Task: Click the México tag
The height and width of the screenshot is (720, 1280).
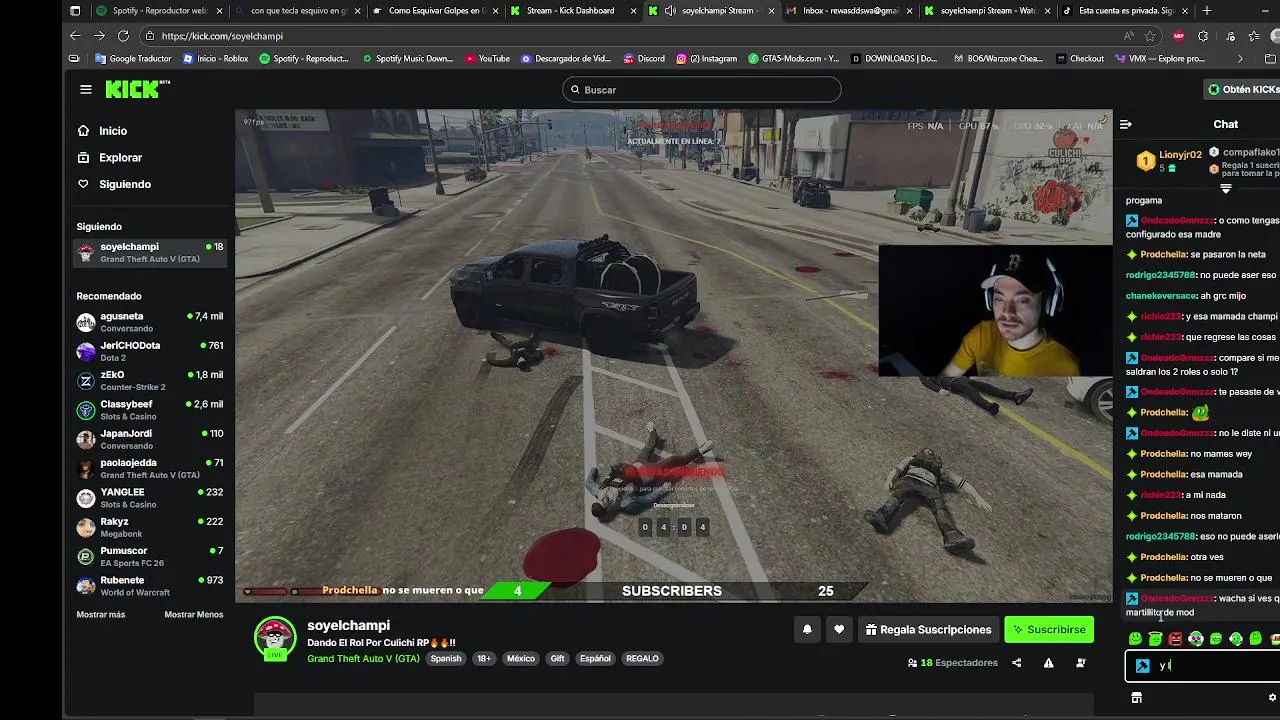Action: tap(520, 659)
